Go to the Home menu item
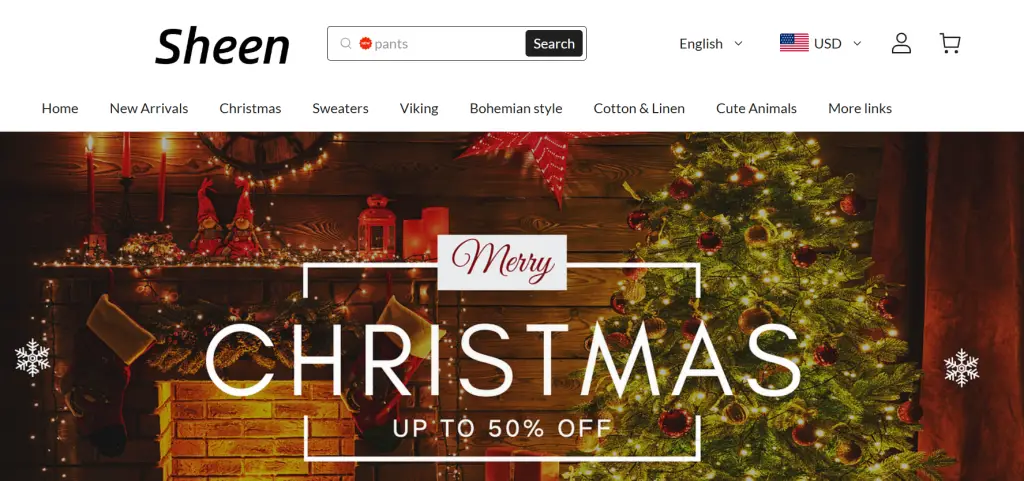The image size is (1024, 481). [x=60, y=108]
